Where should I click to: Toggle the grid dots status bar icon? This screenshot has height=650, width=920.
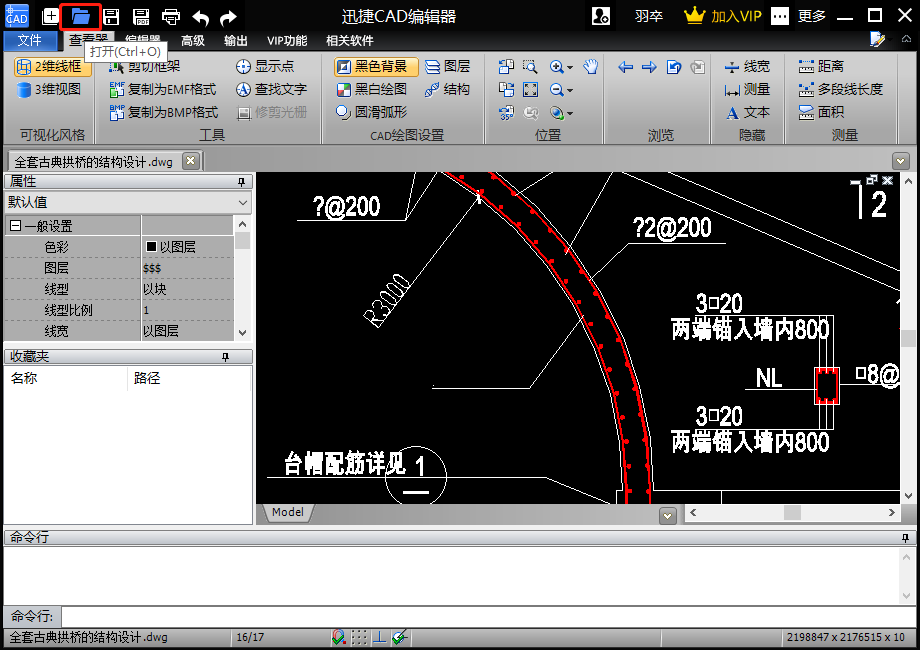point(360,637)
